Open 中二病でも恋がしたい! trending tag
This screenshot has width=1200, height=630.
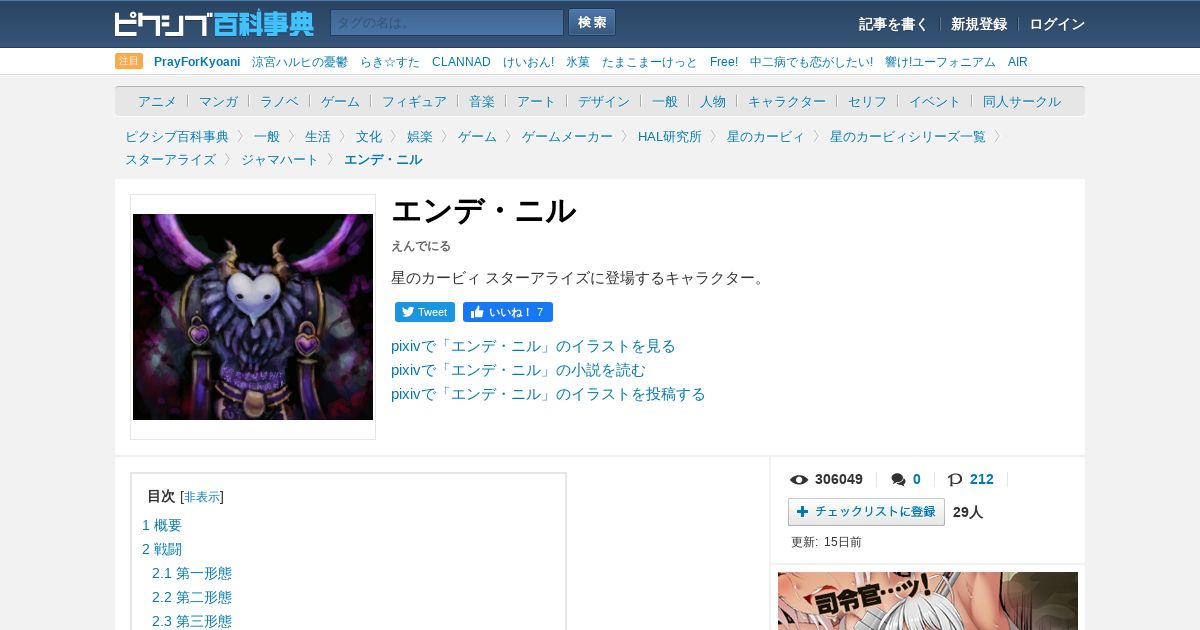[x=811, y=62]
